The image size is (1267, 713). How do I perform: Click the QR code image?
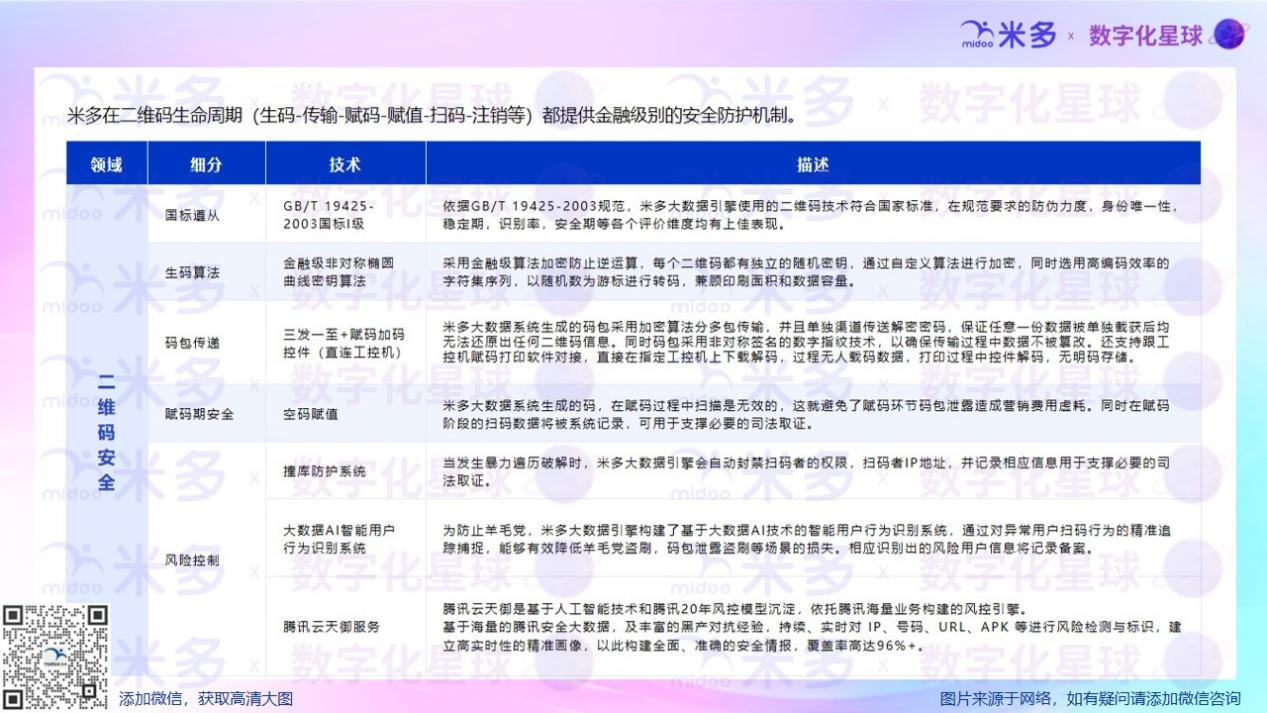coord(55,657)
